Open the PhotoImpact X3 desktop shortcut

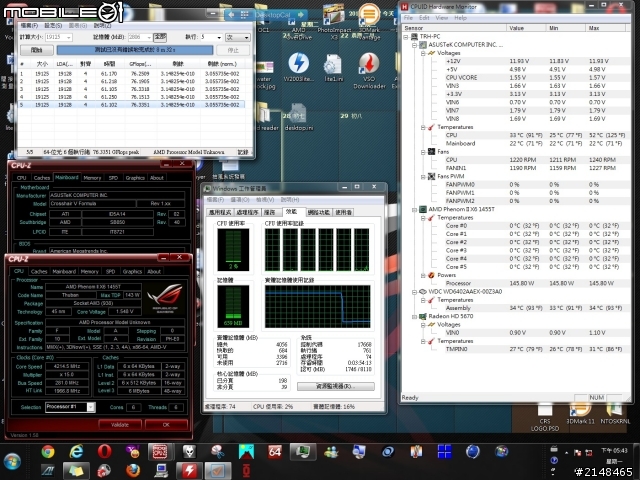[334, 21]
